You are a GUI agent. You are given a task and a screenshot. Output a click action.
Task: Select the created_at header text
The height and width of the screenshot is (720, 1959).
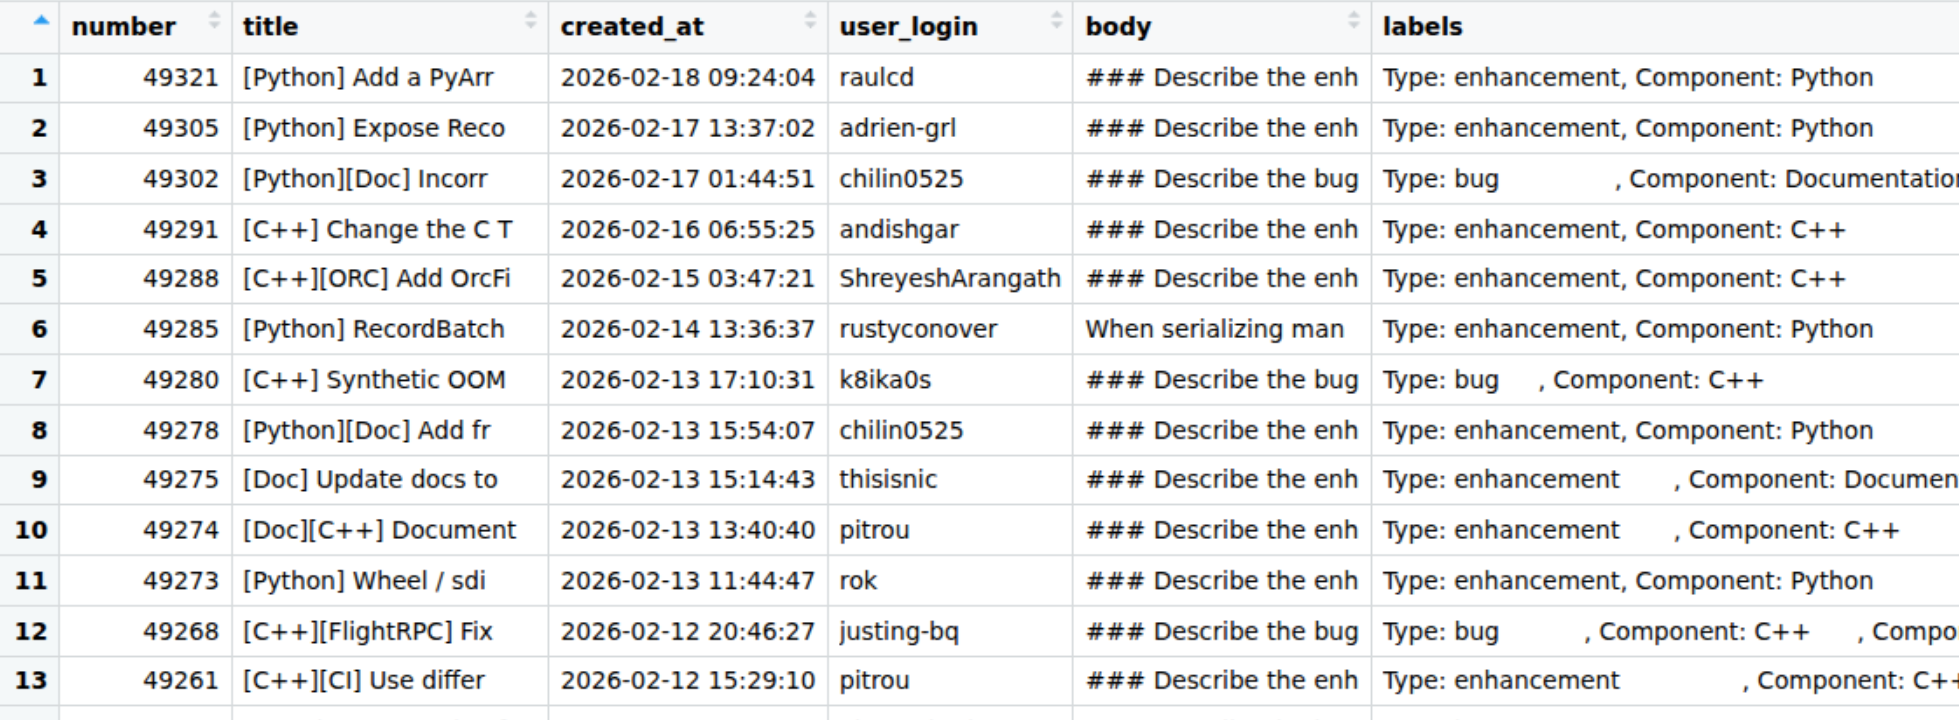pyautogui.click(x=631, y=27)
